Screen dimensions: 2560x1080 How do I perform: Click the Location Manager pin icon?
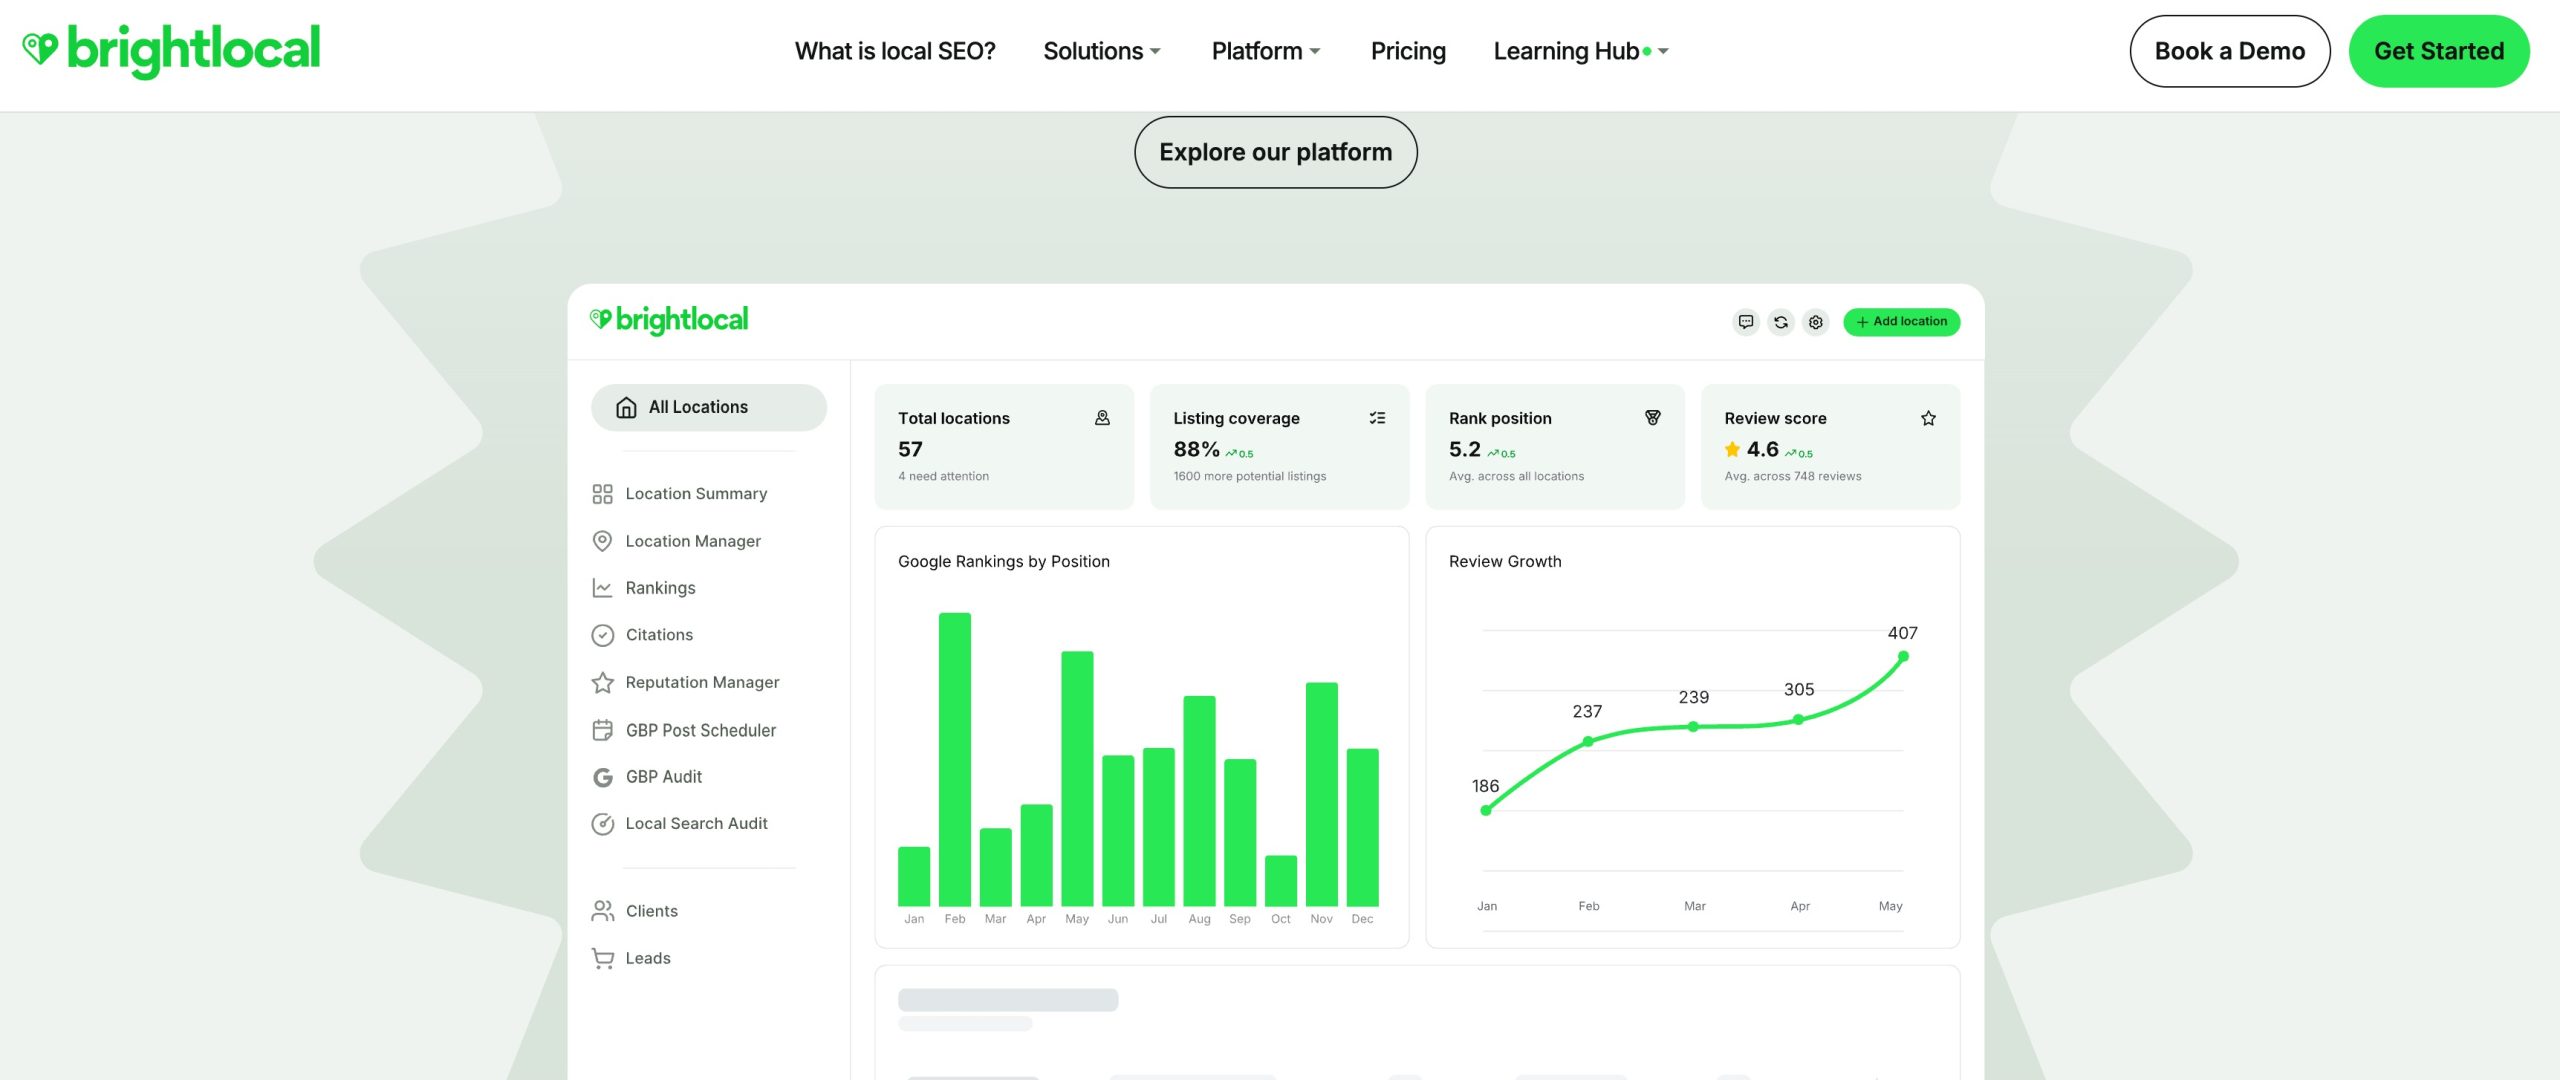coord(602,541)
